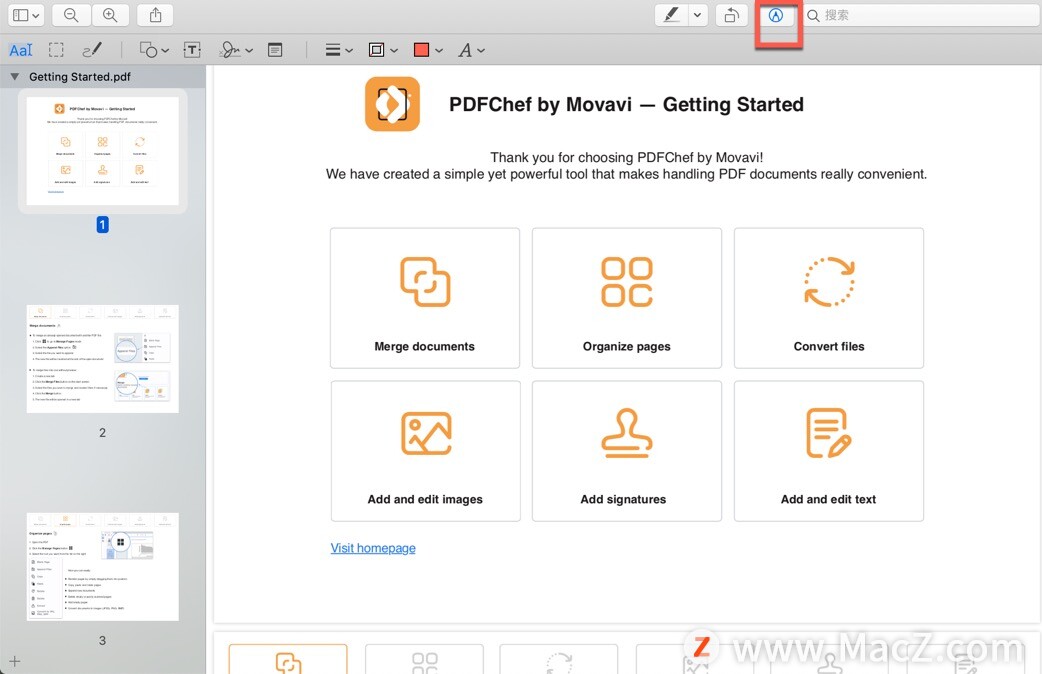This screenshot has height=674, width=1042.
Task: Click the Convert files label
Action: (x=829, y=346)
